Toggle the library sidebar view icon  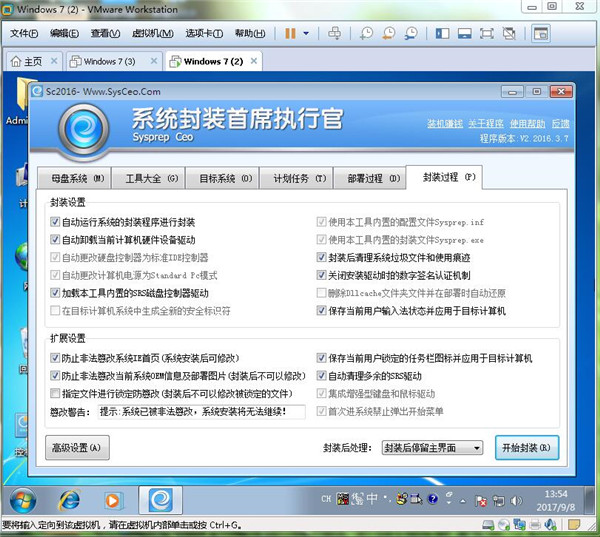(x=442, y=34)
